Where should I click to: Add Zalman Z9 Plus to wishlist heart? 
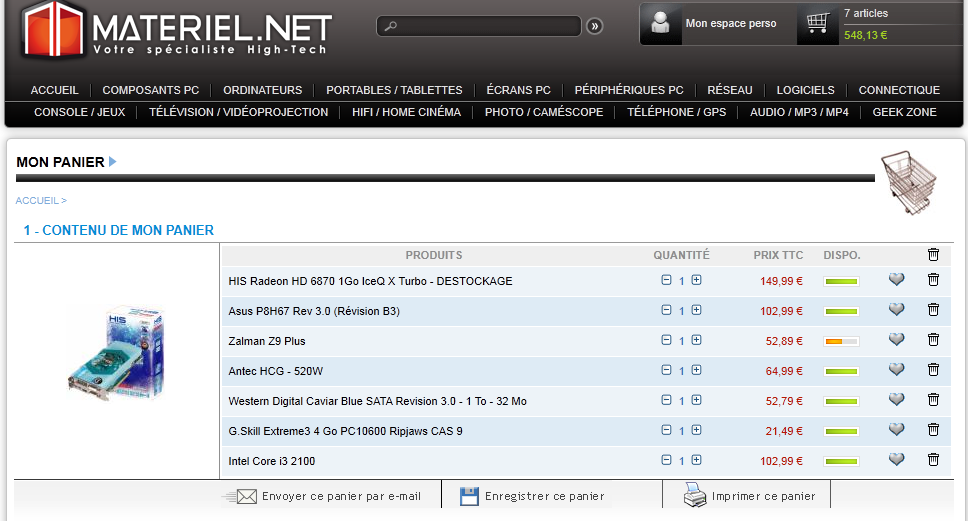coord(896,340)
